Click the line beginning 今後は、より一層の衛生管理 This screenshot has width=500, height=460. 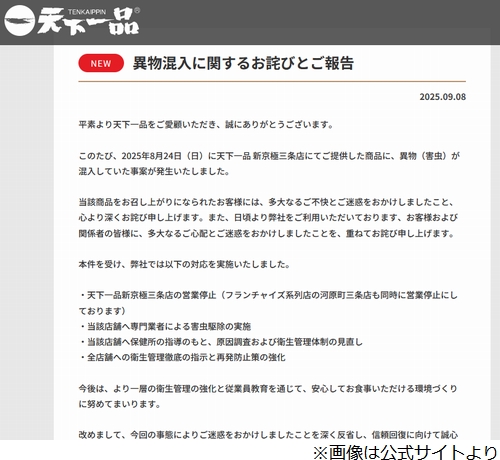click(x=268, y=389)
